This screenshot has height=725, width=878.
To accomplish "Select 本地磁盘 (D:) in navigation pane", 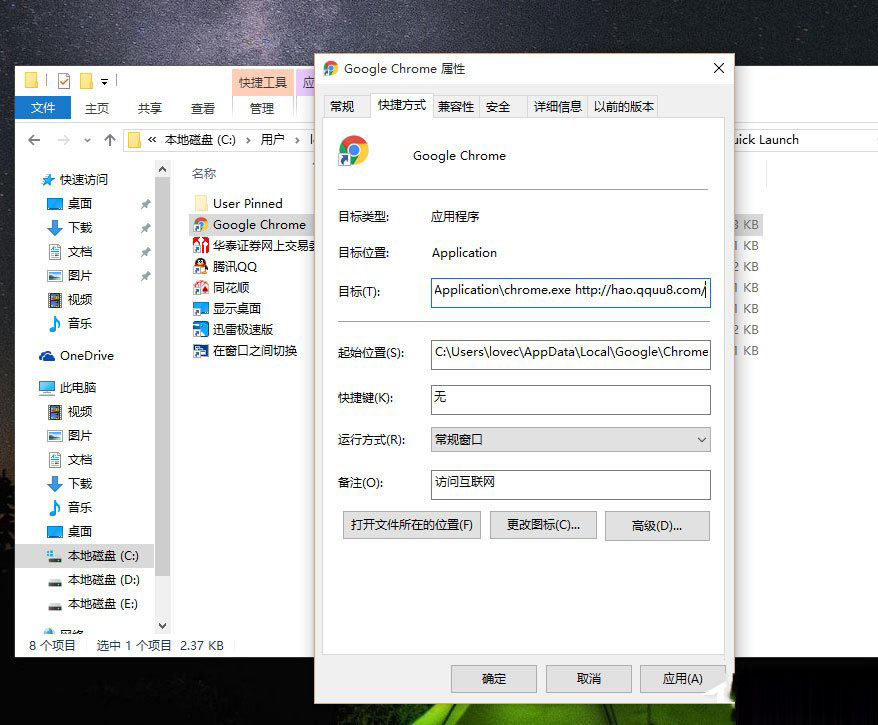I will click(93, 580).
